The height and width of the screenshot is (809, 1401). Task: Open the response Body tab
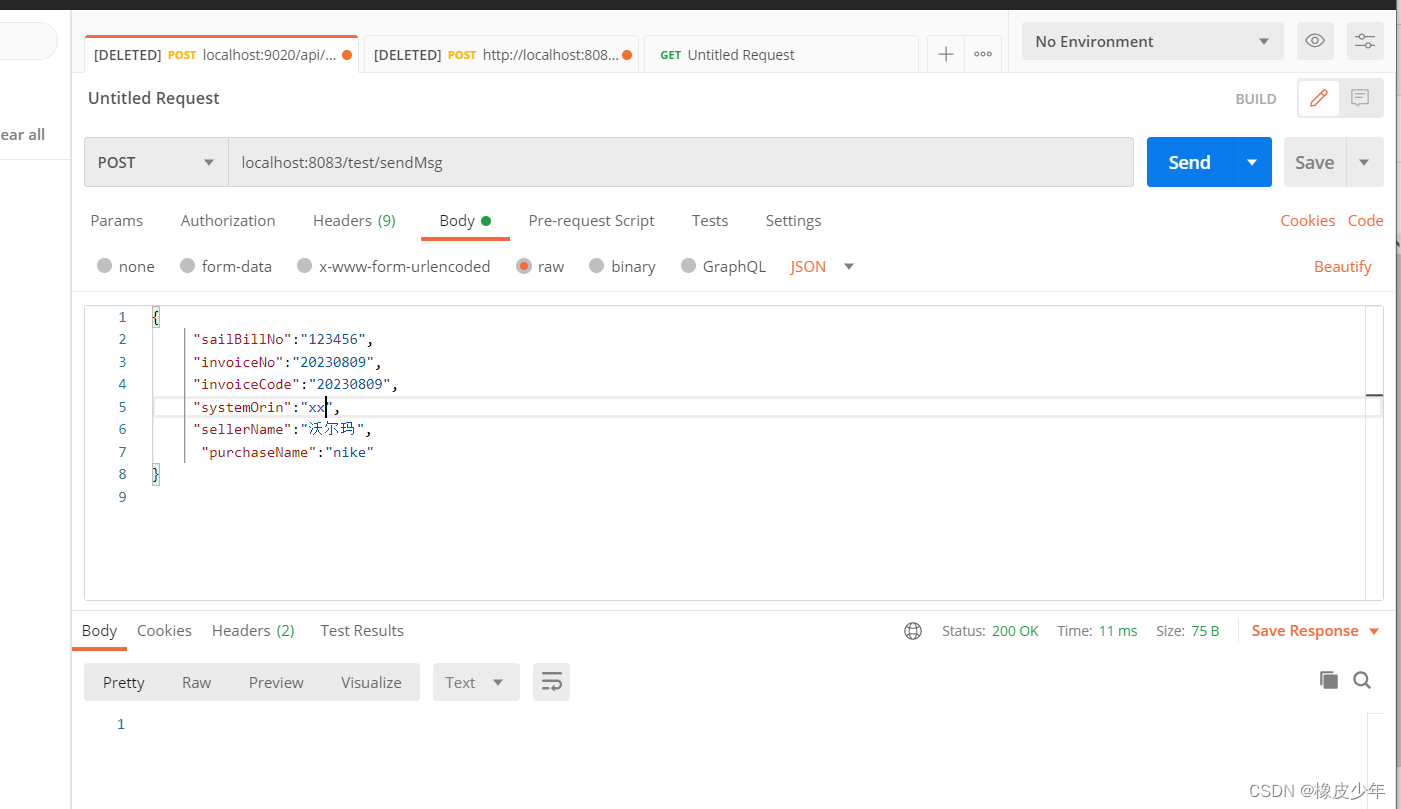point(99,630)
